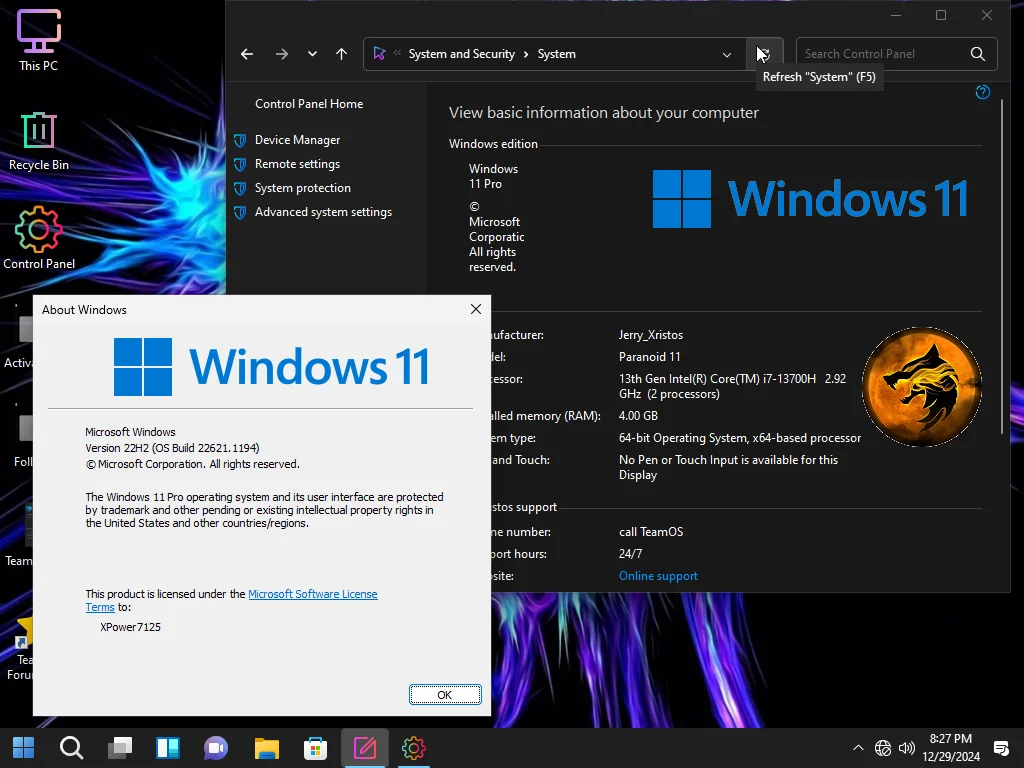Refresh the System page
Viewport: 1024px width, 768px height.
pyautogui.click(x=764, y=54)
